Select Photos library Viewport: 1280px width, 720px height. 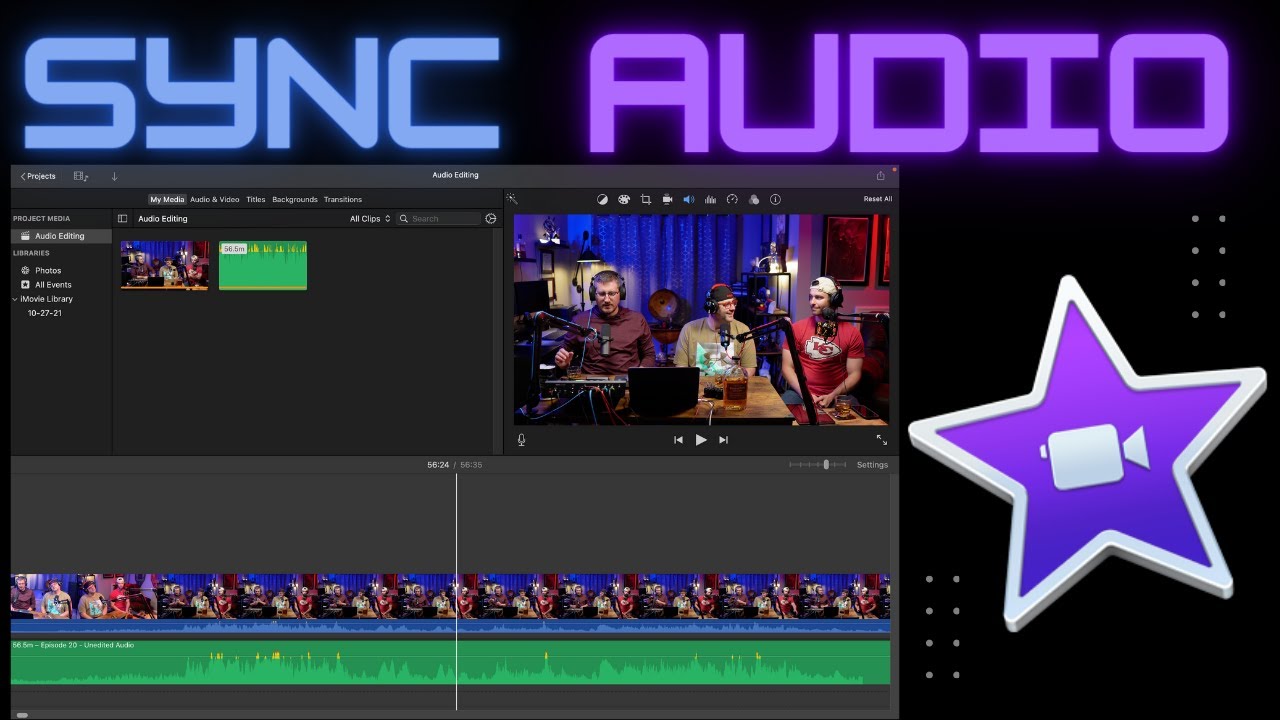[48, 270]
